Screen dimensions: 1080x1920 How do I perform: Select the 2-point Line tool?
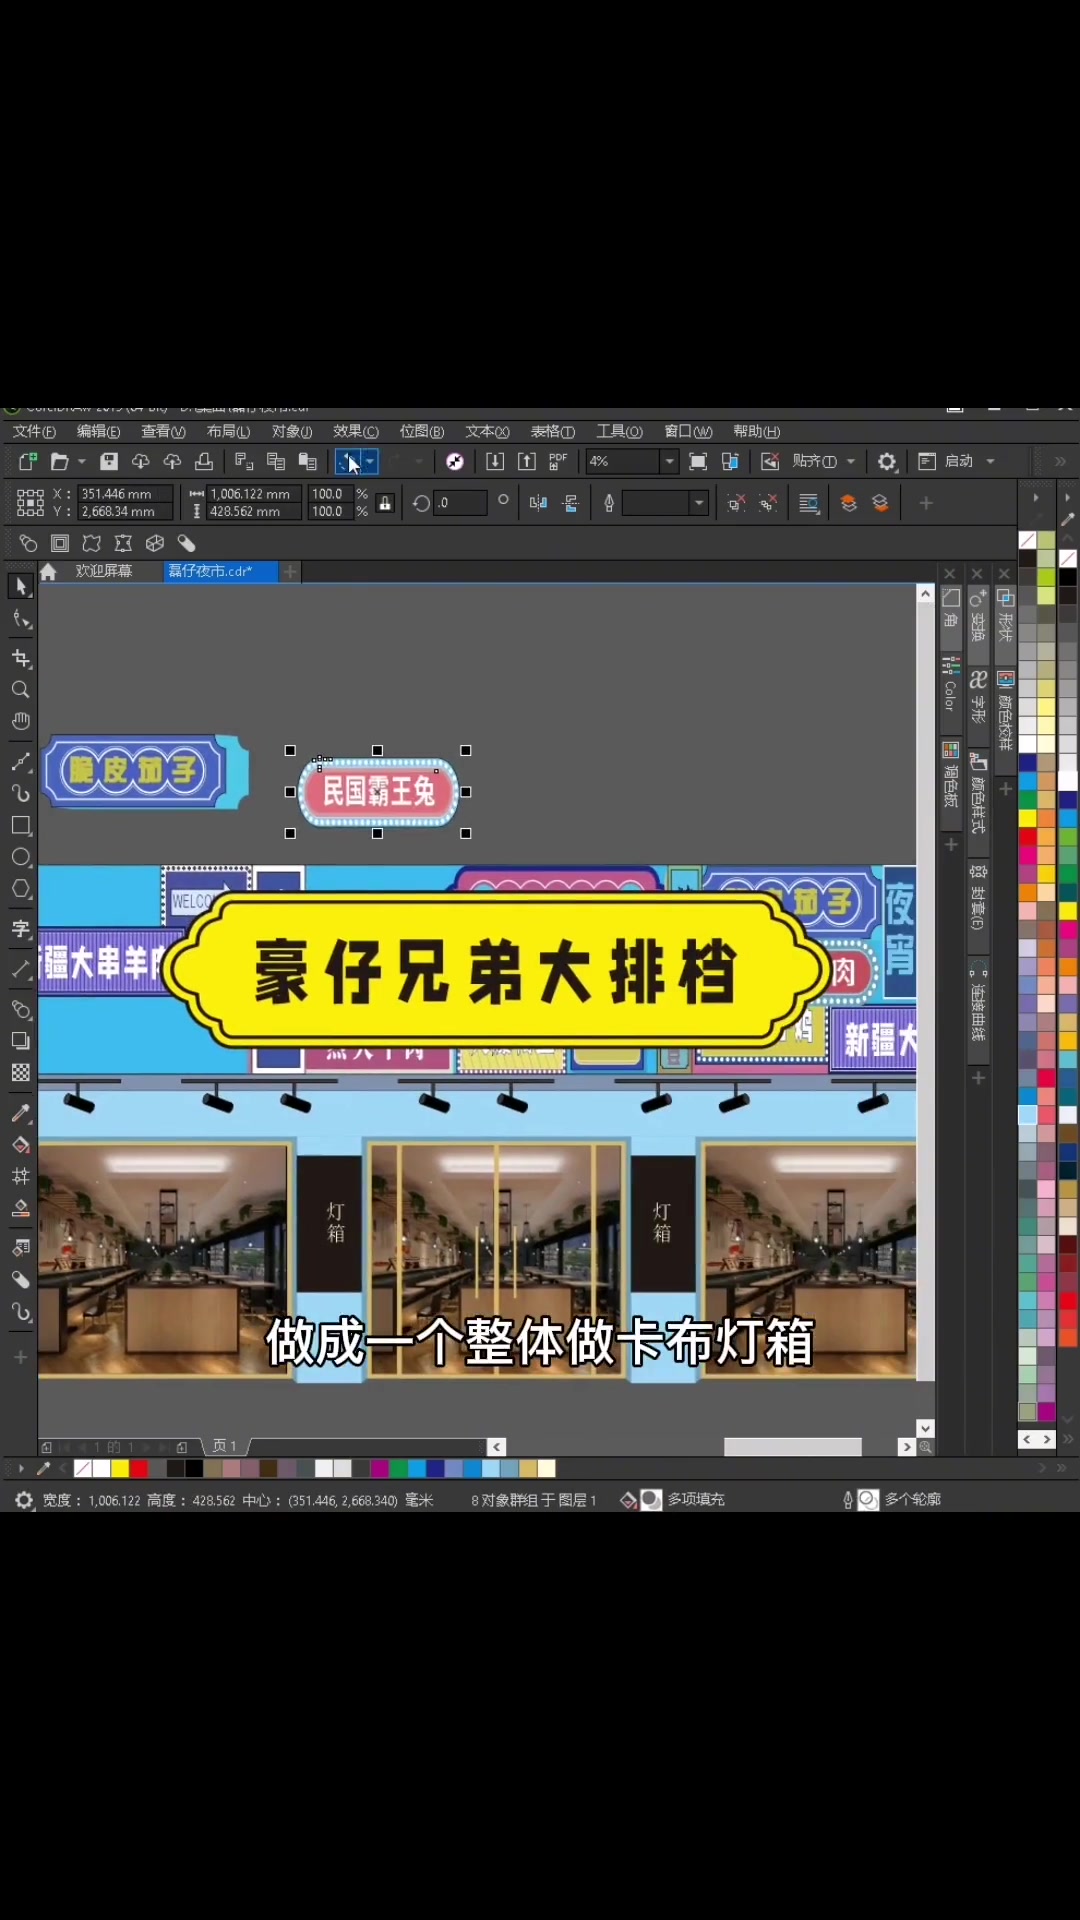pos(21,762)
